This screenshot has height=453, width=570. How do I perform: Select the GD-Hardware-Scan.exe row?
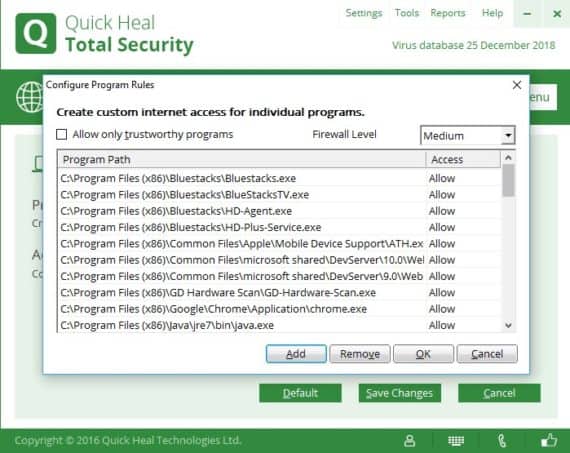pos(280,293)
